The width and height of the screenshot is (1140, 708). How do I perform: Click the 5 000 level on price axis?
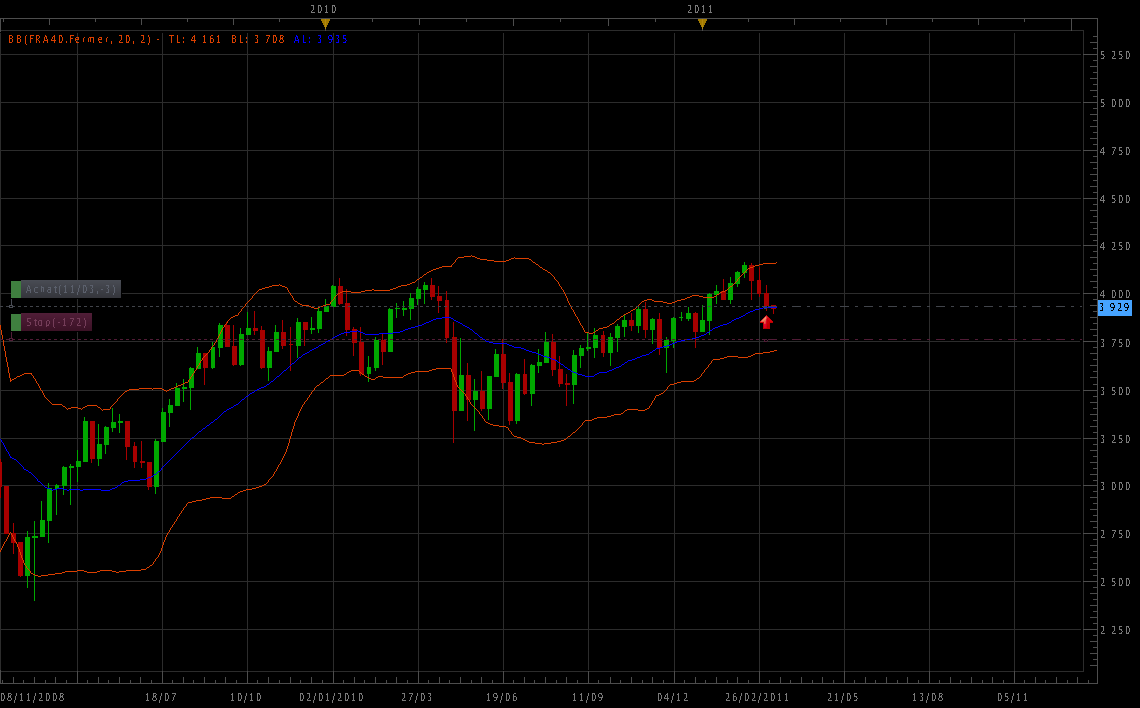1115,103
